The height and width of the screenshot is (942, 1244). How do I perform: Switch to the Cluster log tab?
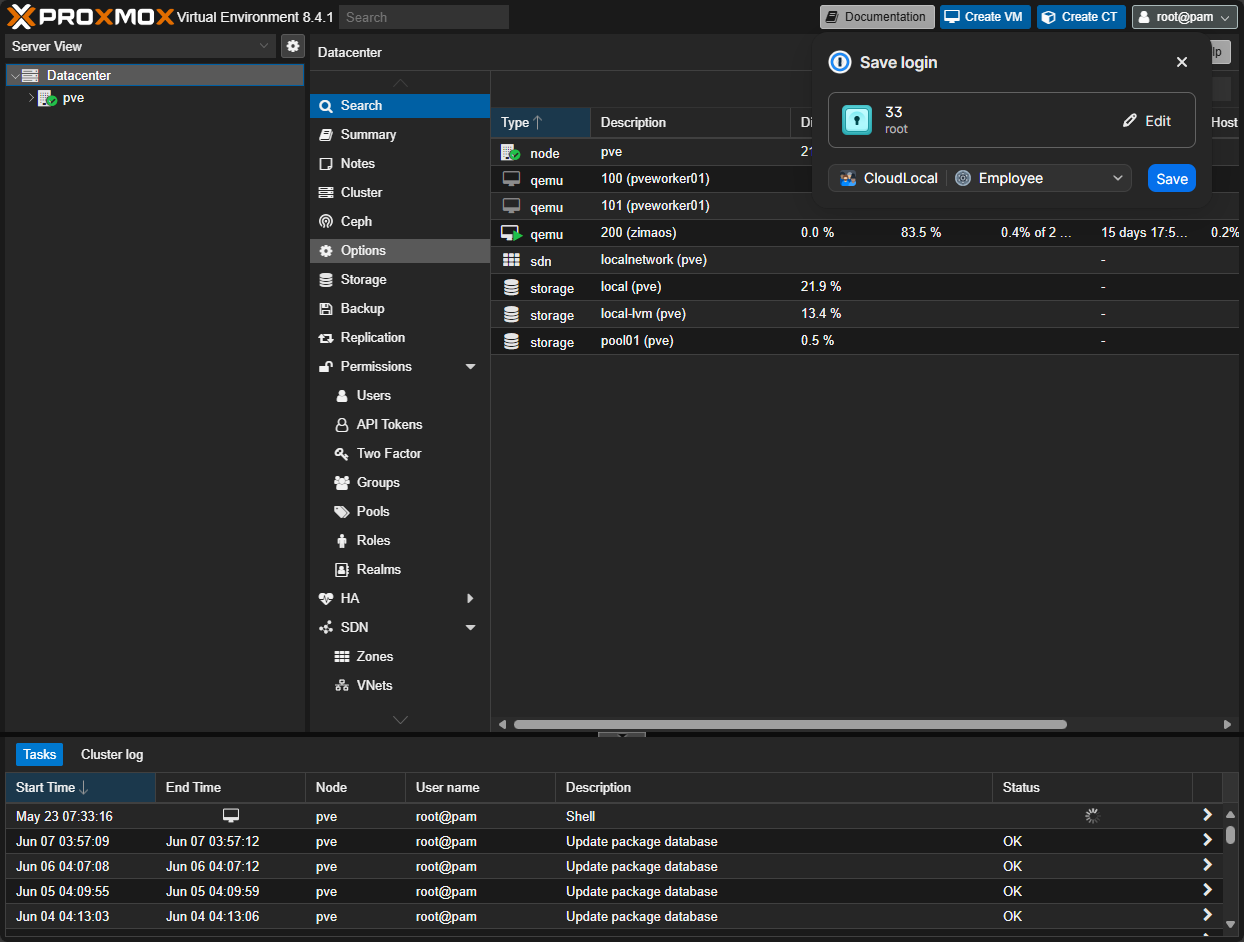click(112, 754)
